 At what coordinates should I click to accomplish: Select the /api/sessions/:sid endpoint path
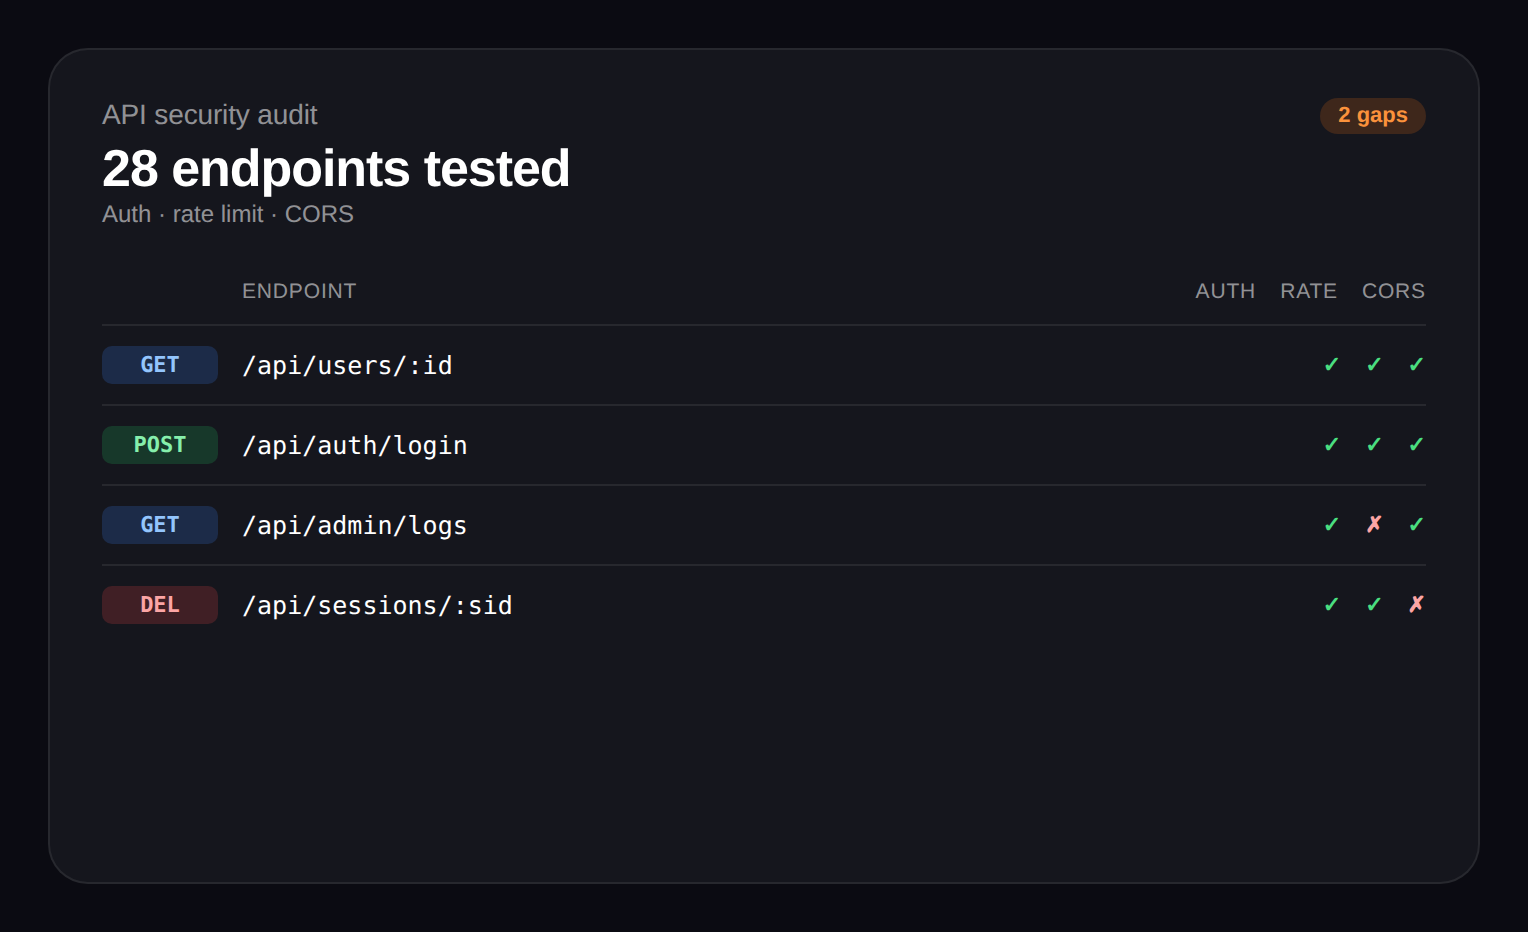tap(377, 606)
